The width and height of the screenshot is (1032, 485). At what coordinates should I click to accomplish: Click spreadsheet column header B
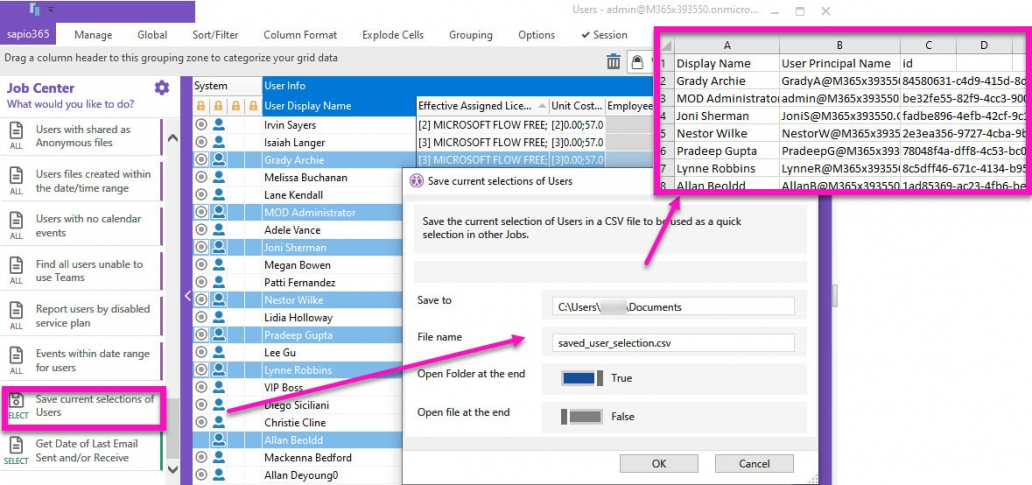[x=840, y=45]
